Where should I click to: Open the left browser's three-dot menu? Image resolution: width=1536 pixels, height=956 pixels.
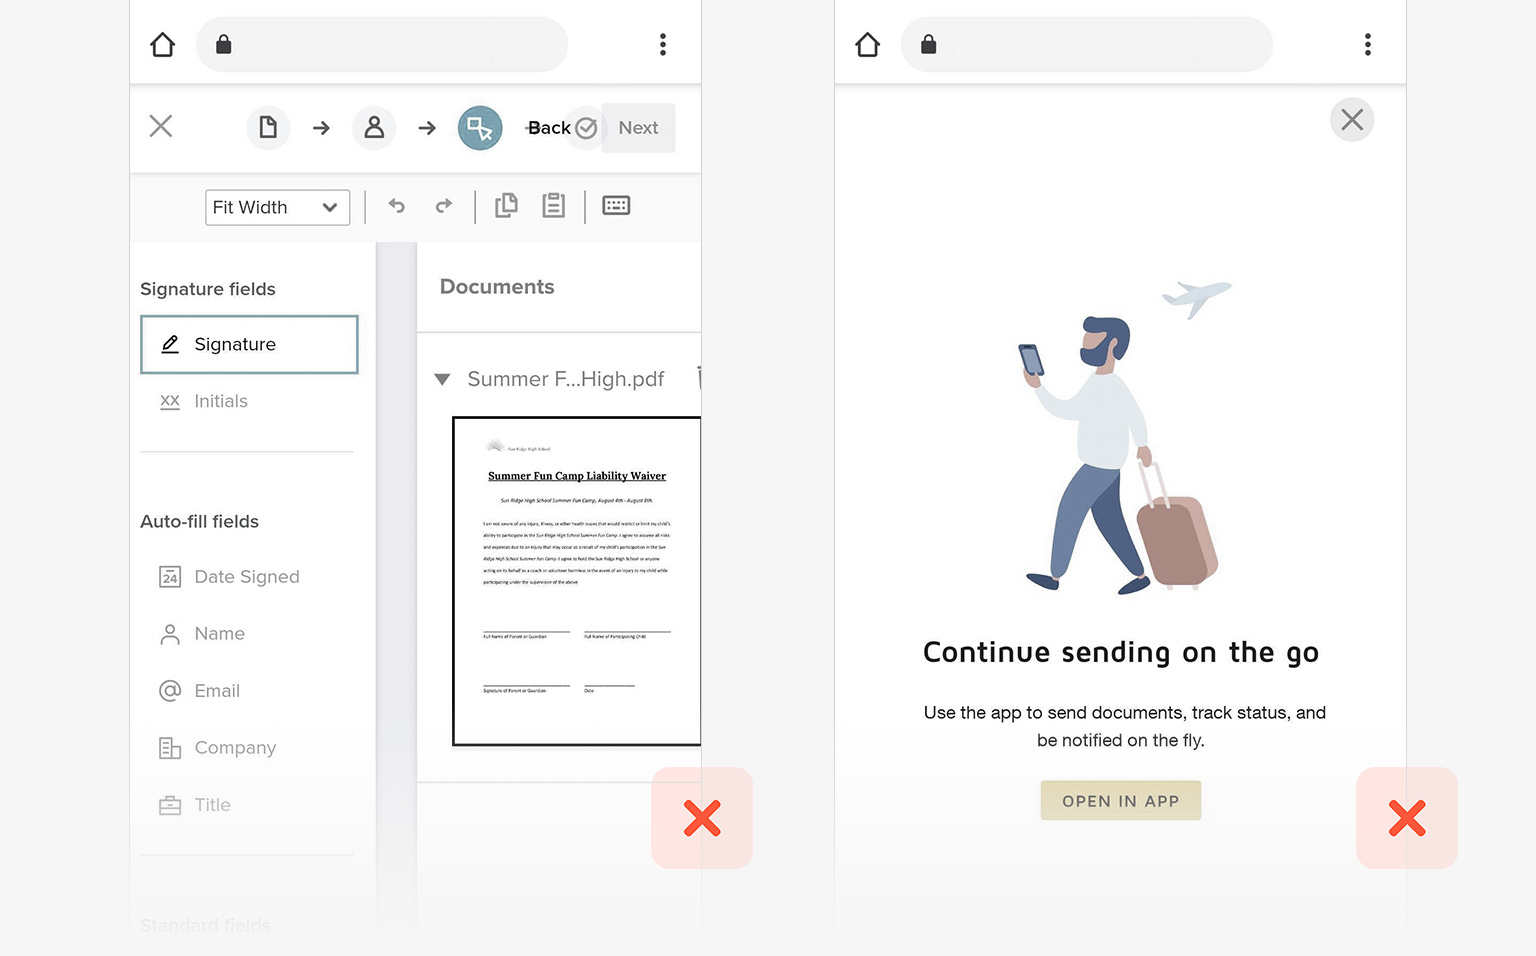click(662, 44)
